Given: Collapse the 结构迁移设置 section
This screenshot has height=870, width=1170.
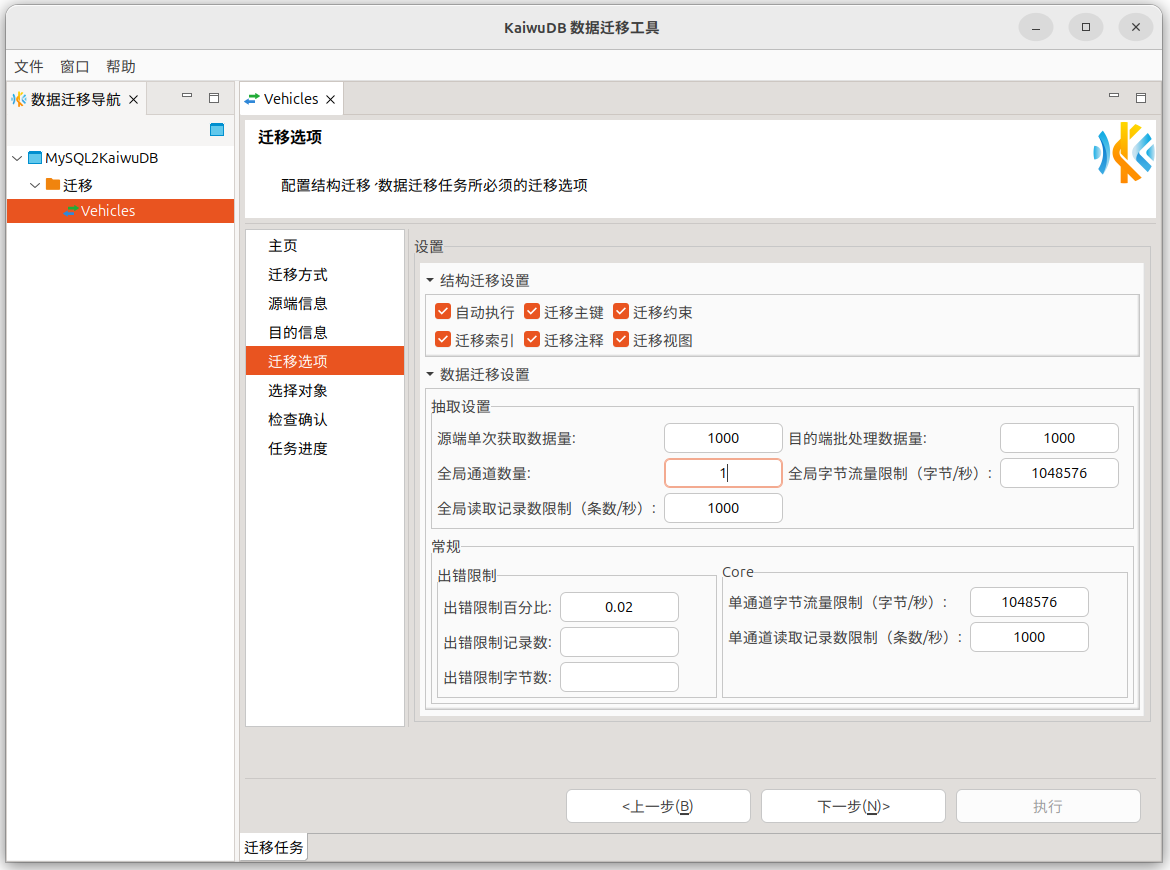Looking at the screenshot, I should (x=430, y=281).
